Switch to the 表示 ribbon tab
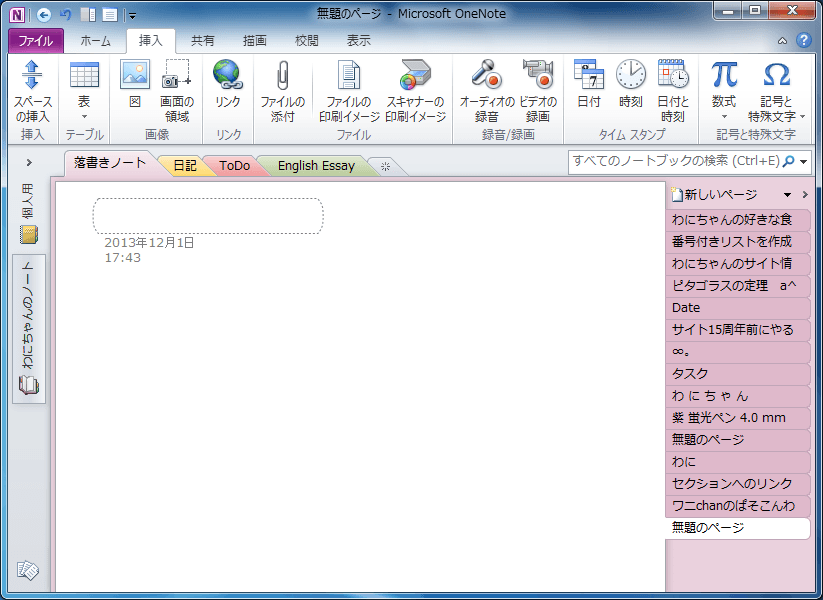 [x=358, y=40]
